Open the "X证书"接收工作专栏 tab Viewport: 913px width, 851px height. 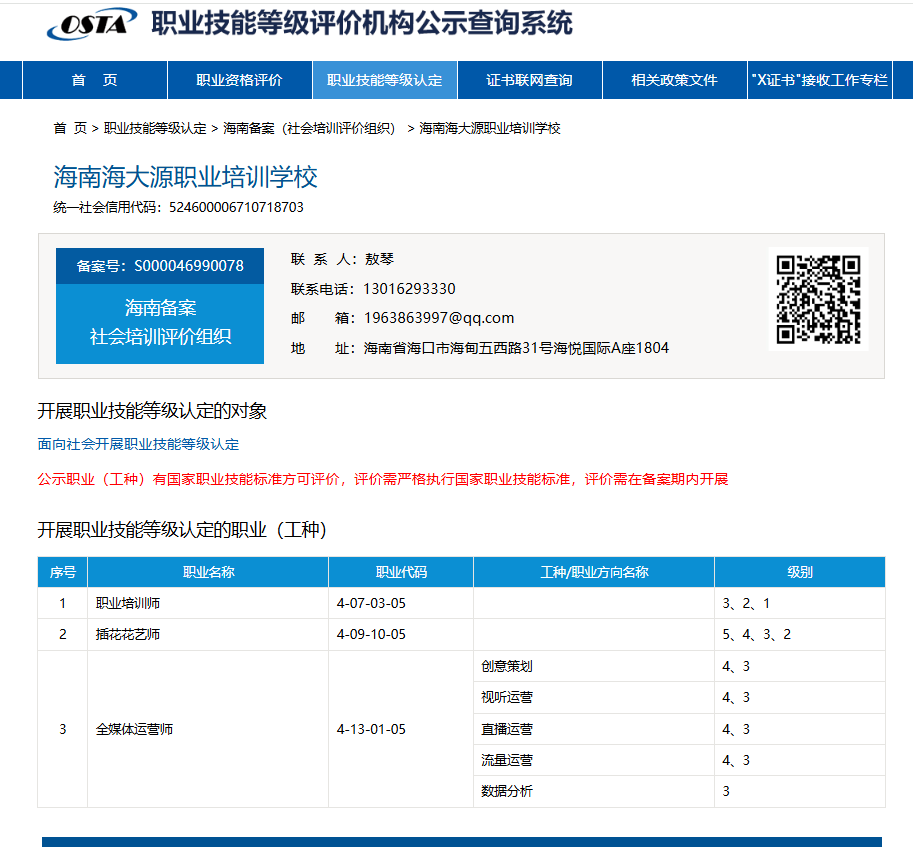(819, 80)
